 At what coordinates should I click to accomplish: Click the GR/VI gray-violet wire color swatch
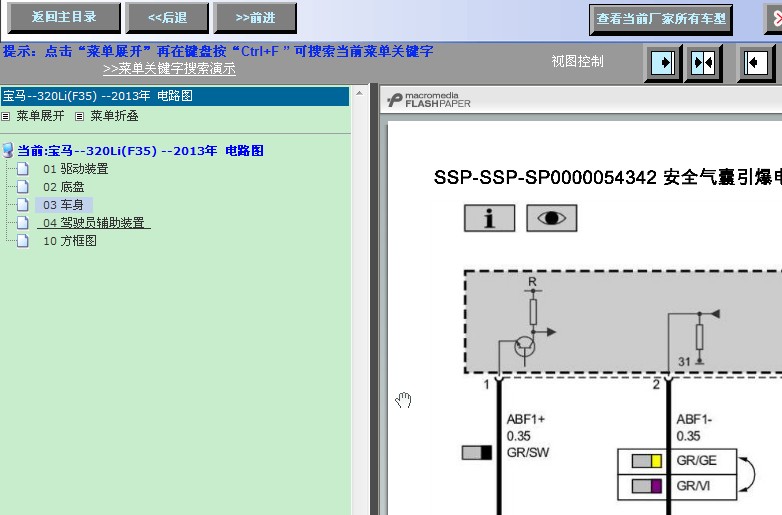point(646,486)
